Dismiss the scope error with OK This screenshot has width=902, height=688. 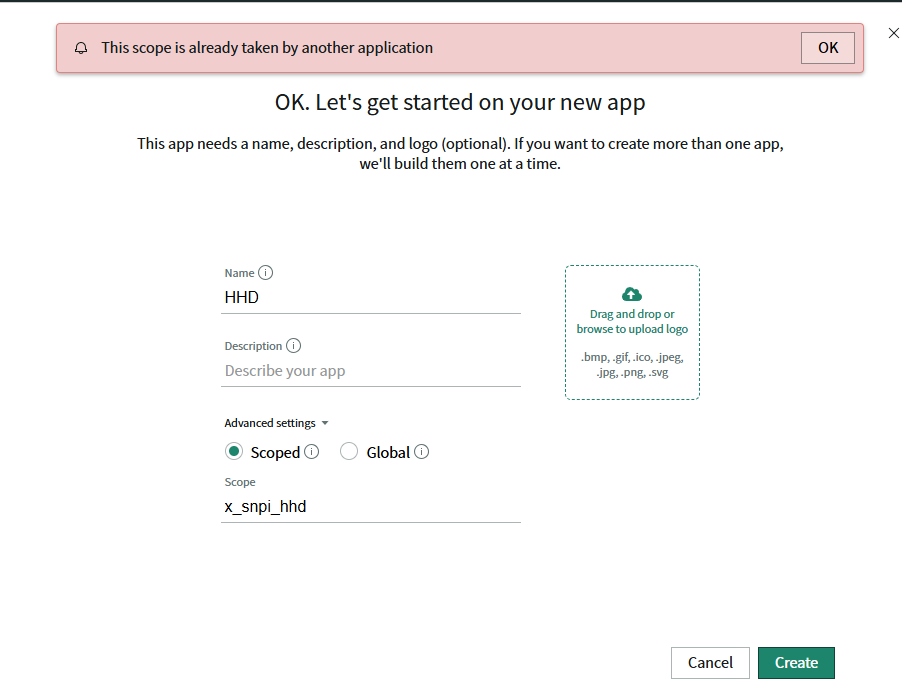click(827, 48)
